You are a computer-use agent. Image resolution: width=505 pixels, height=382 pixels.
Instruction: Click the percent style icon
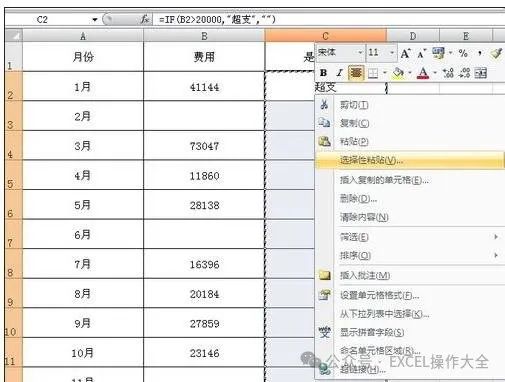coord(463,53)
